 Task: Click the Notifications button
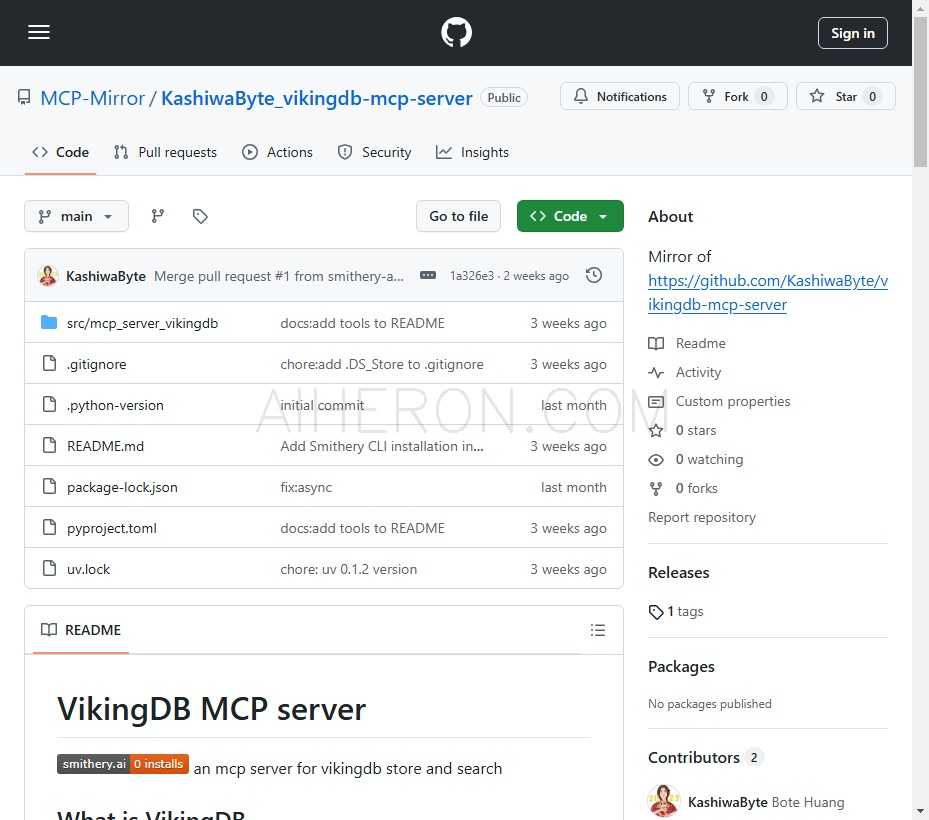620,97
